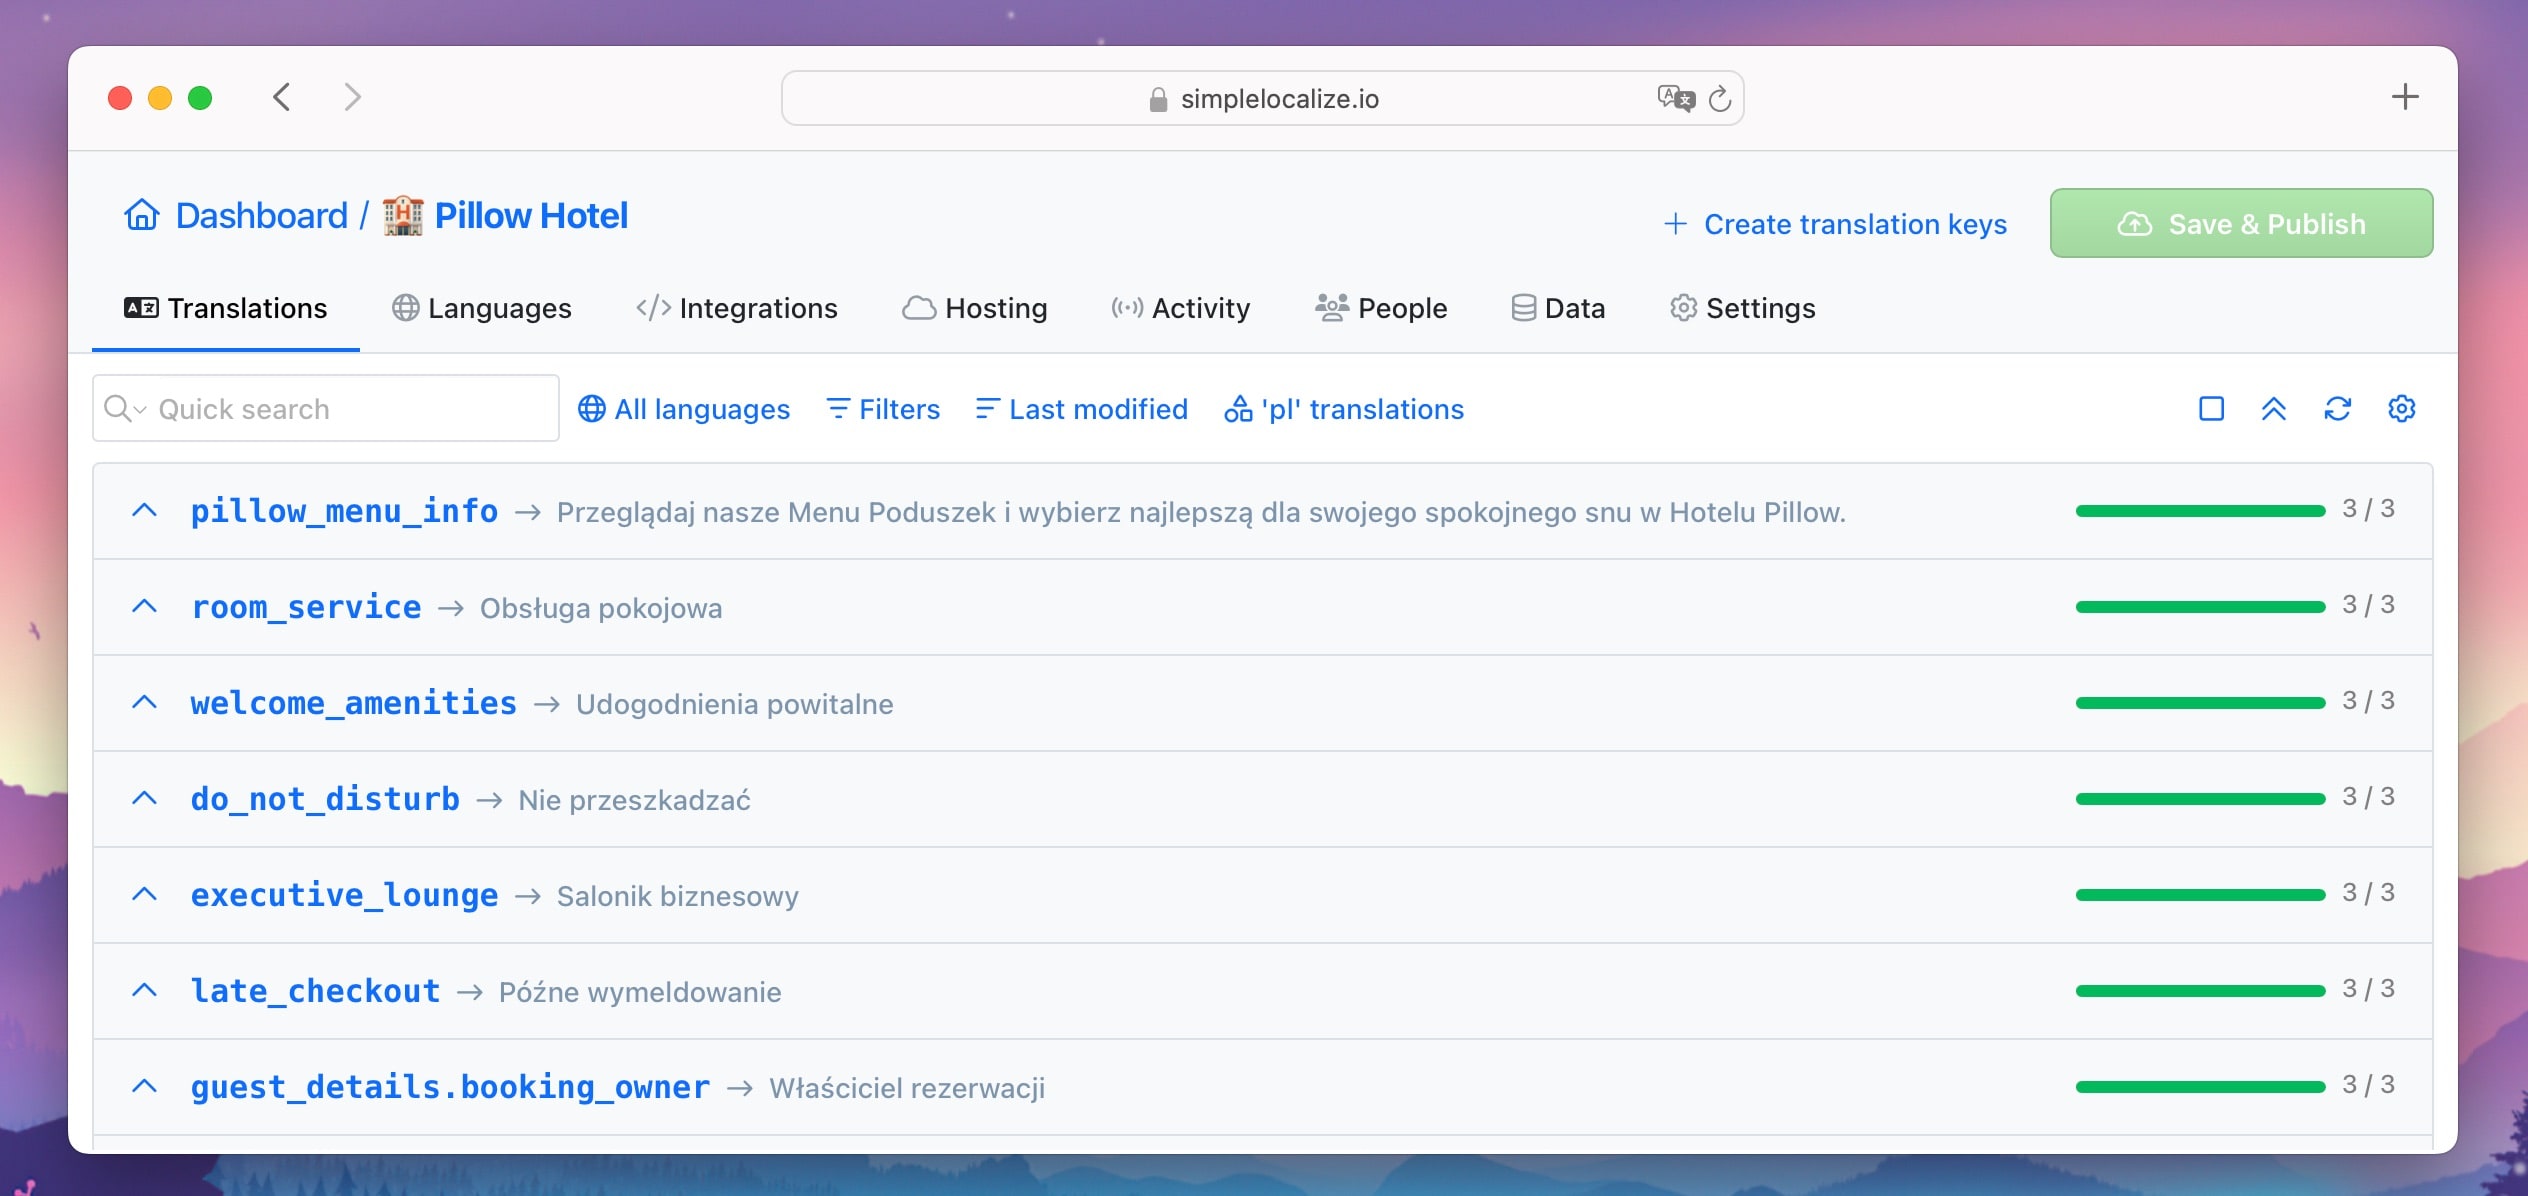
Task: Collapse the guest_details.booking_owner row chevron
Action: [145, 1087]
